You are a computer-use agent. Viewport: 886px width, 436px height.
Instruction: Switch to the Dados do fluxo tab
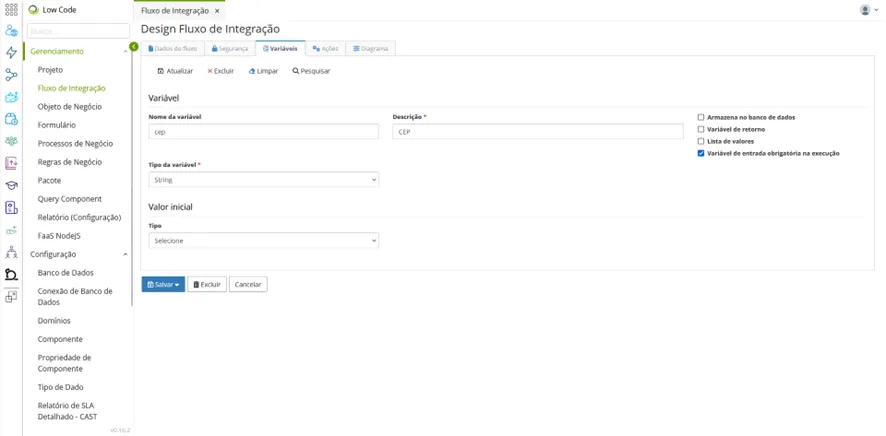172,49
